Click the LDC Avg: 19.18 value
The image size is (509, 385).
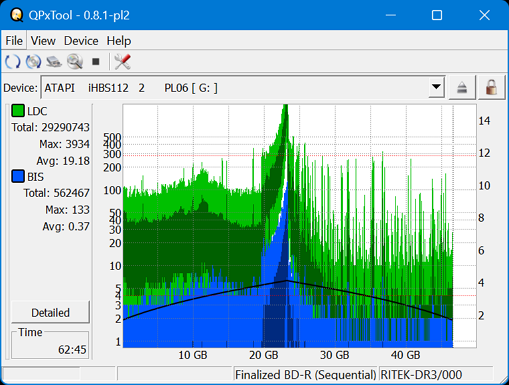[63, 161]
